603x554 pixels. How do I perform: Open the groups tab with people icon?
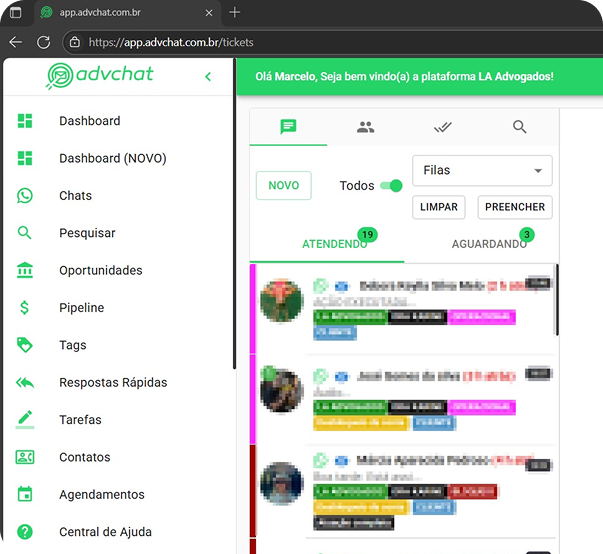(365, 127)
